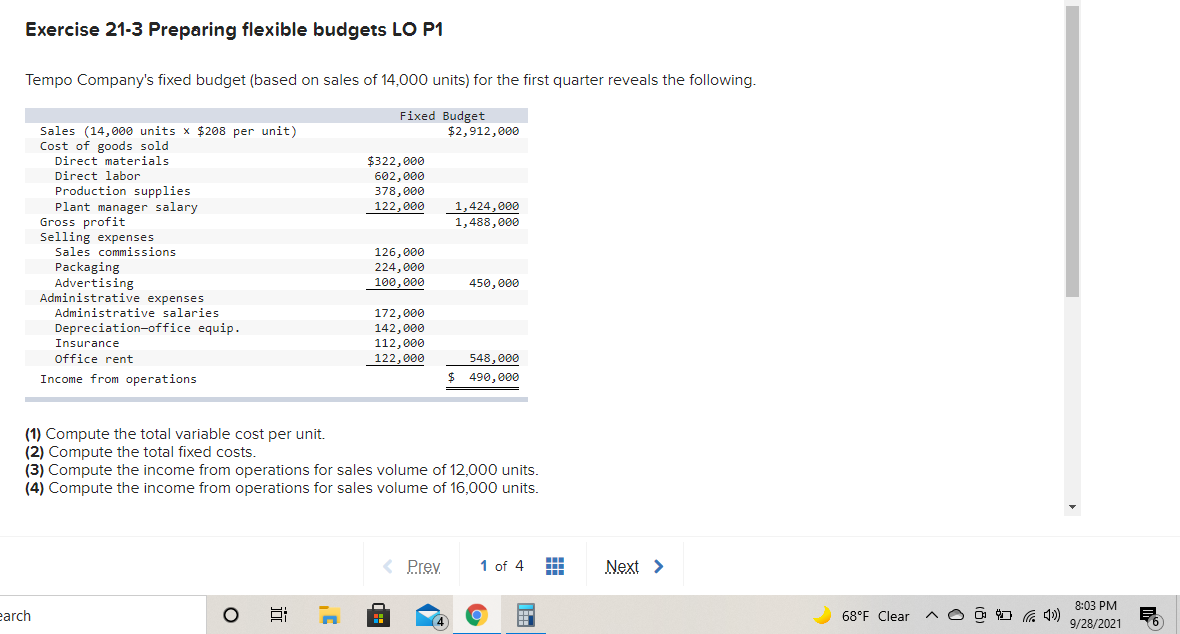
Task: Open Action Center showing 6 notifications
Action: point(1150,617)
